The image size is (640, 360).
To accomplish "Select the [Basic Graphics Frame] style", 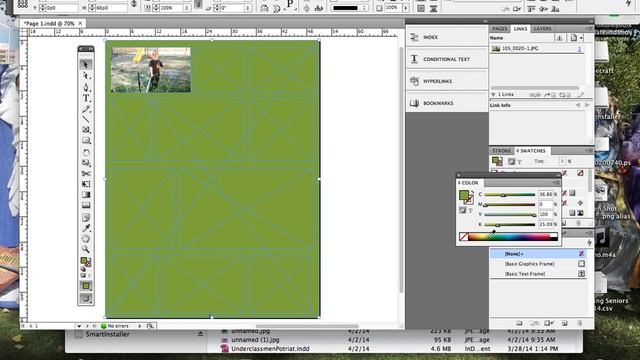I will (x=538, y=264).
